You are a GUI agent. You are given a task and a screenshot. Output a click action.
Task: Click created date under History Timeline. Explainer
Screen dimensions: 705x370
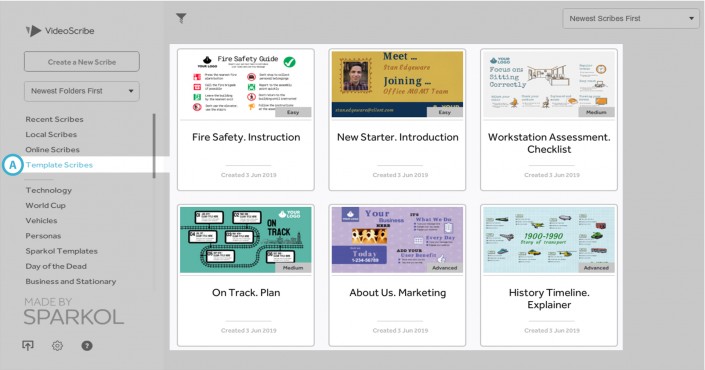pos(552,330)
